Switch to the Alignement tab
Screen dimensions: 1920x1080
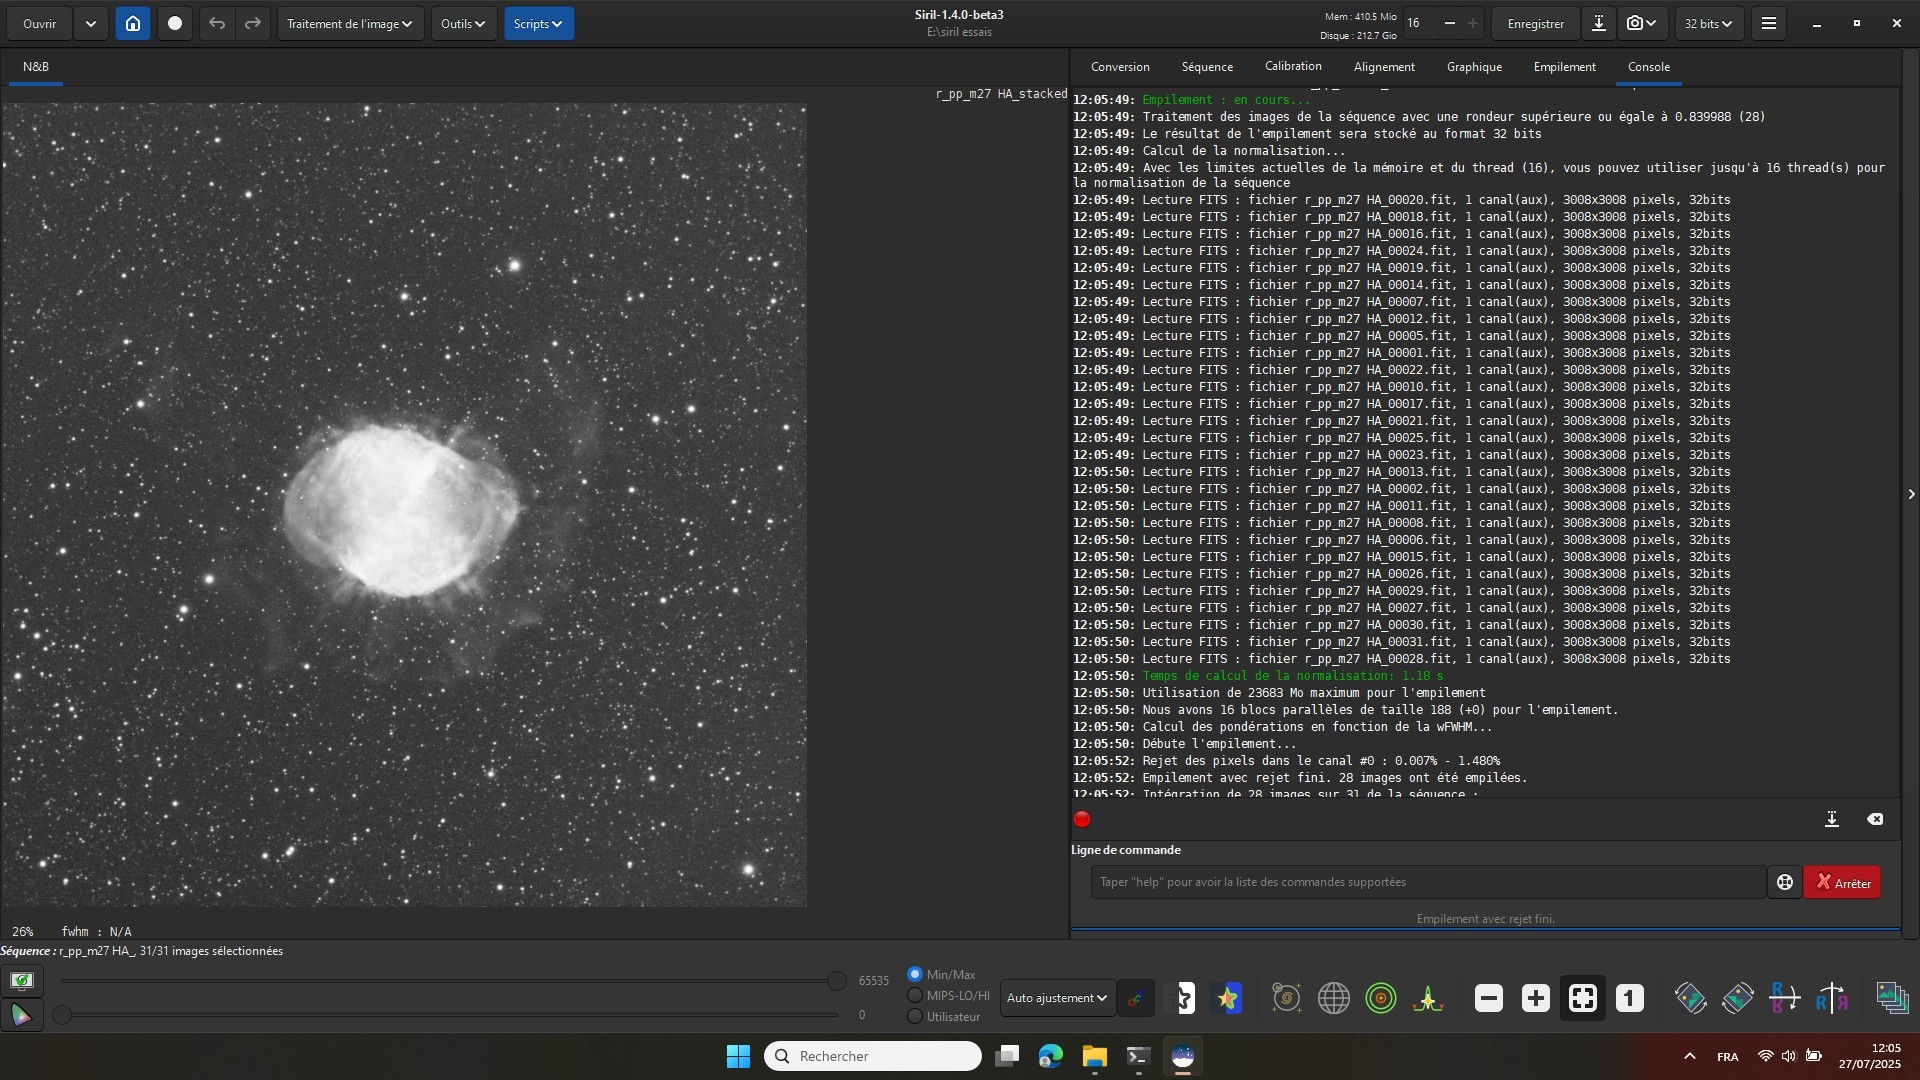pyautogui.click(x=1384, y=67)
